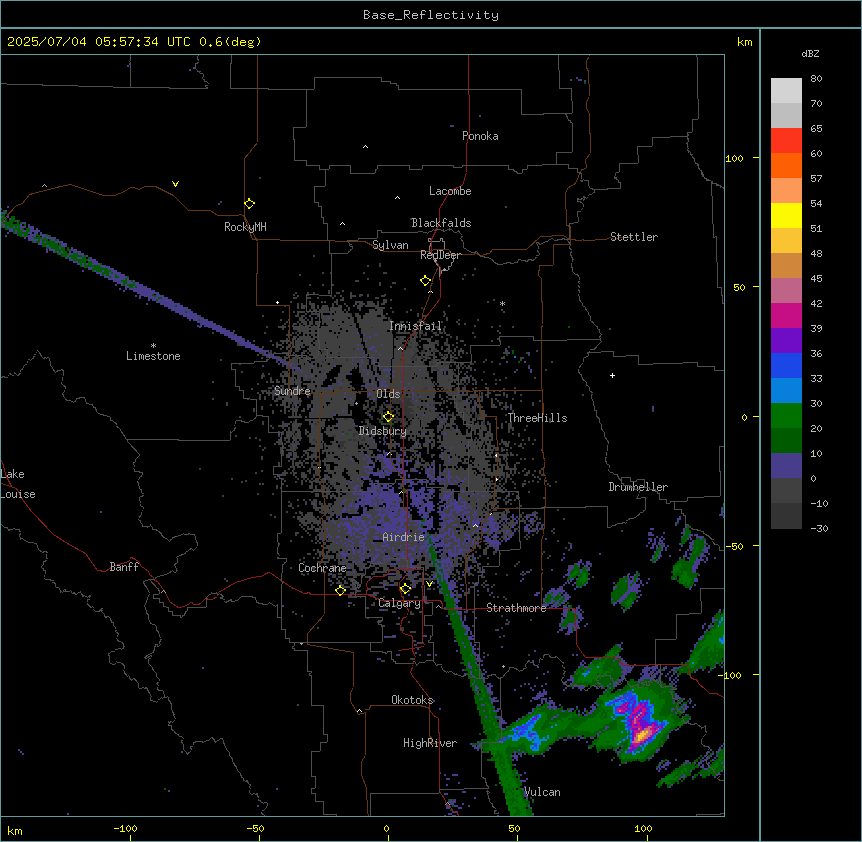Click the HighRiver label
The height and width of the screenshot is (842, 862).
[430, 743]
